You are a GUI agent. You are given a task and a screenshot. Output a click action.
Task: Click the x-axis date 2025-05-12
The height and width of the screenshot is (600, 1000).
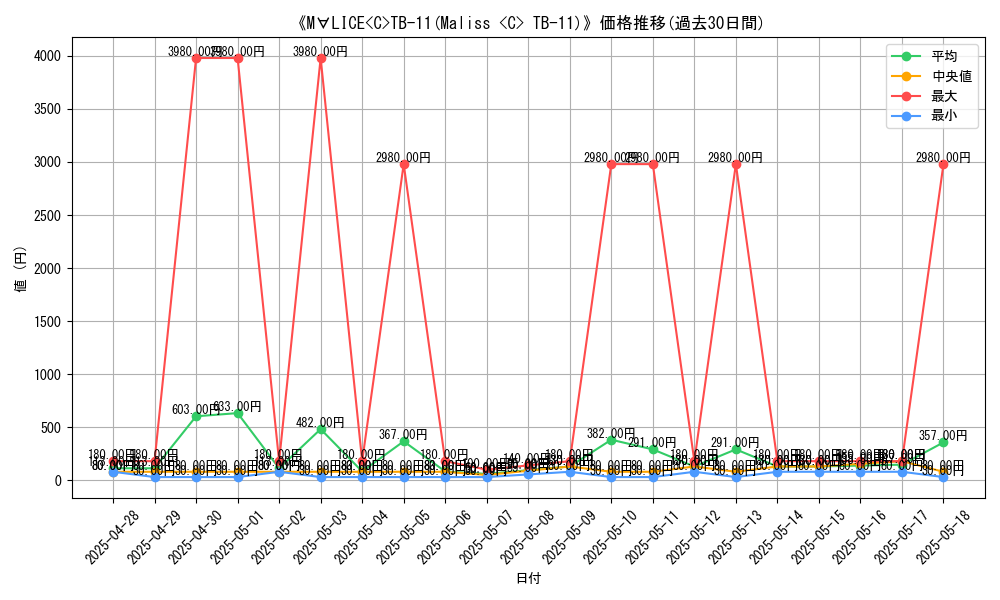tap(694, 537)
